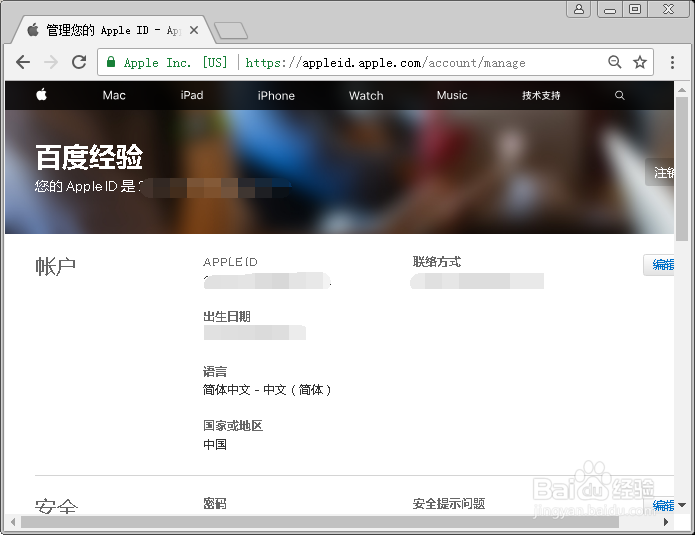Open the zoom magnifier icon in address bar
695x535 pixels.
tap(614, 62)
